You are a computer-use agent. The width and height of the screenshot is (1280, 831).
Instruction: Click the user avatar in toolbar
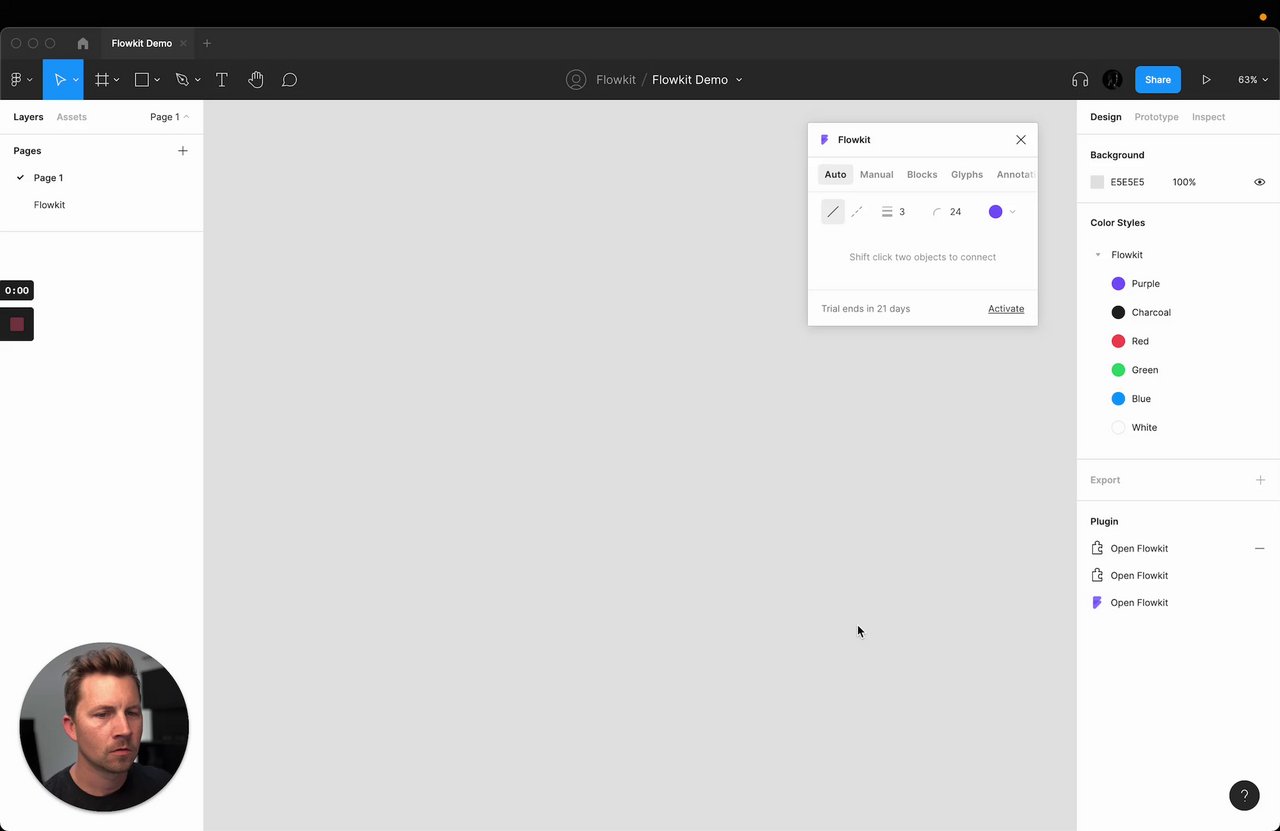(x=1112, y=80)
